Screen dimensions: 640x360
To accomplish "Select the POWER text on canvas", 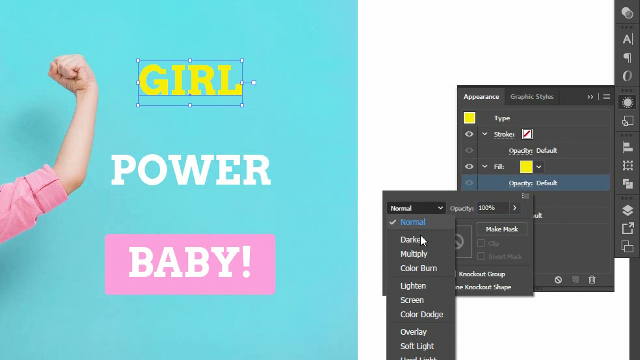I will click(191, 170).
